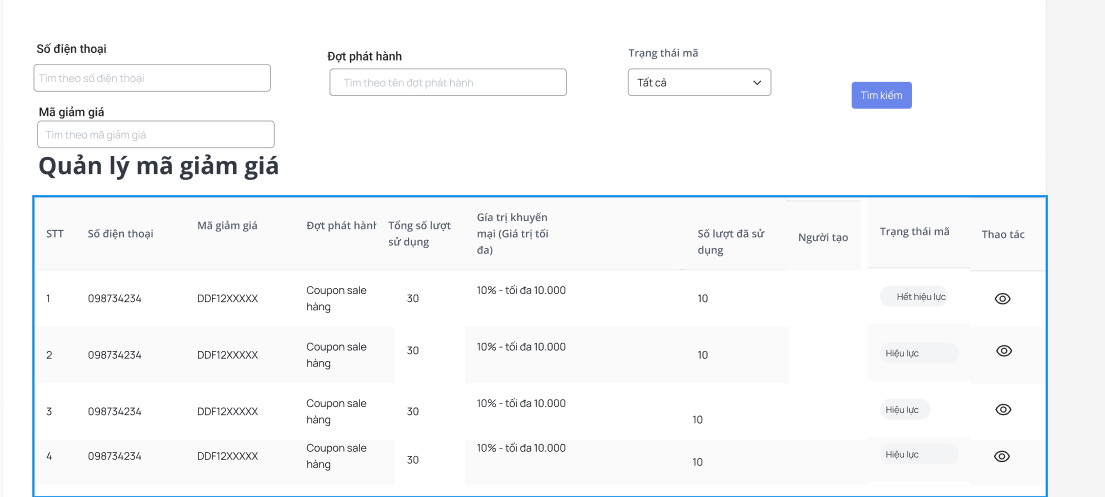Open the Trạng thái mã dropdown
This screenshot has height=497, width=1105.
pos(699,82)
